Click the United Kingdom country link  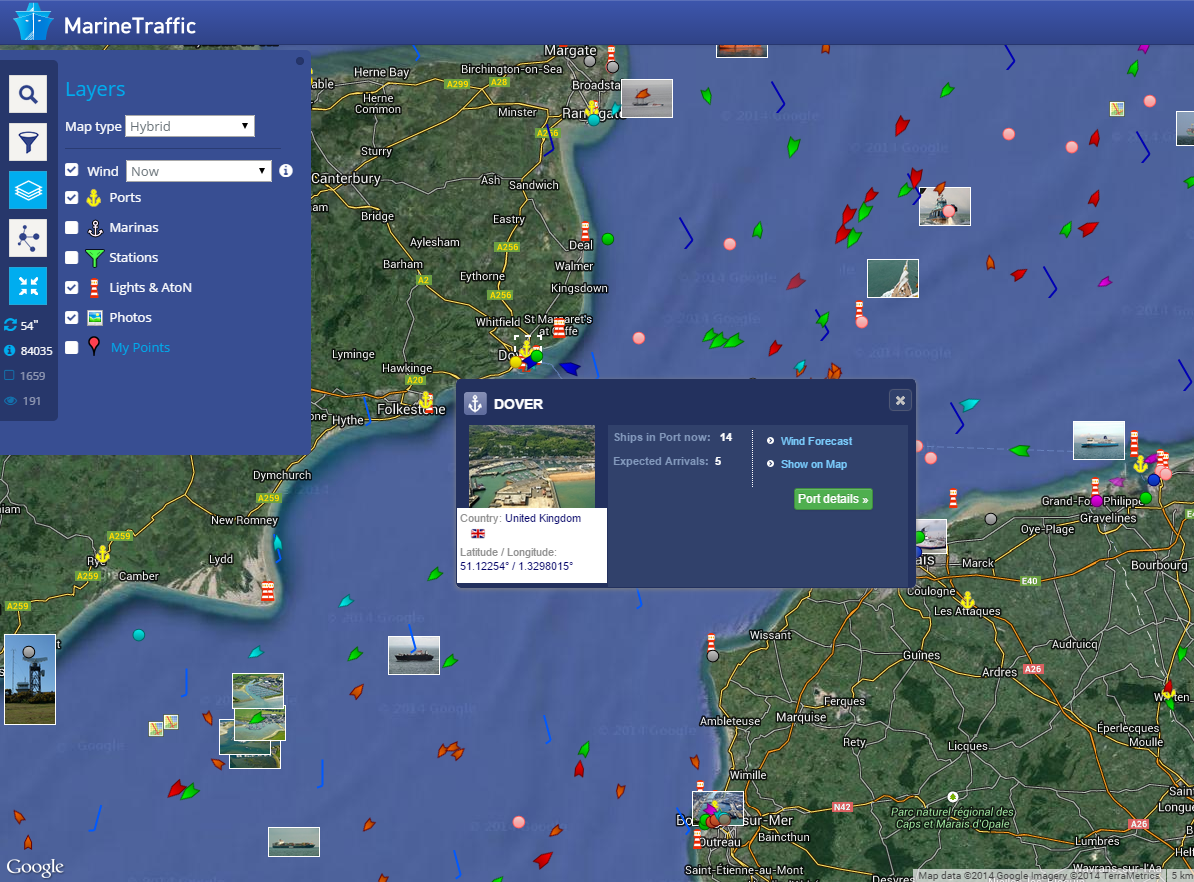(543, 518)
